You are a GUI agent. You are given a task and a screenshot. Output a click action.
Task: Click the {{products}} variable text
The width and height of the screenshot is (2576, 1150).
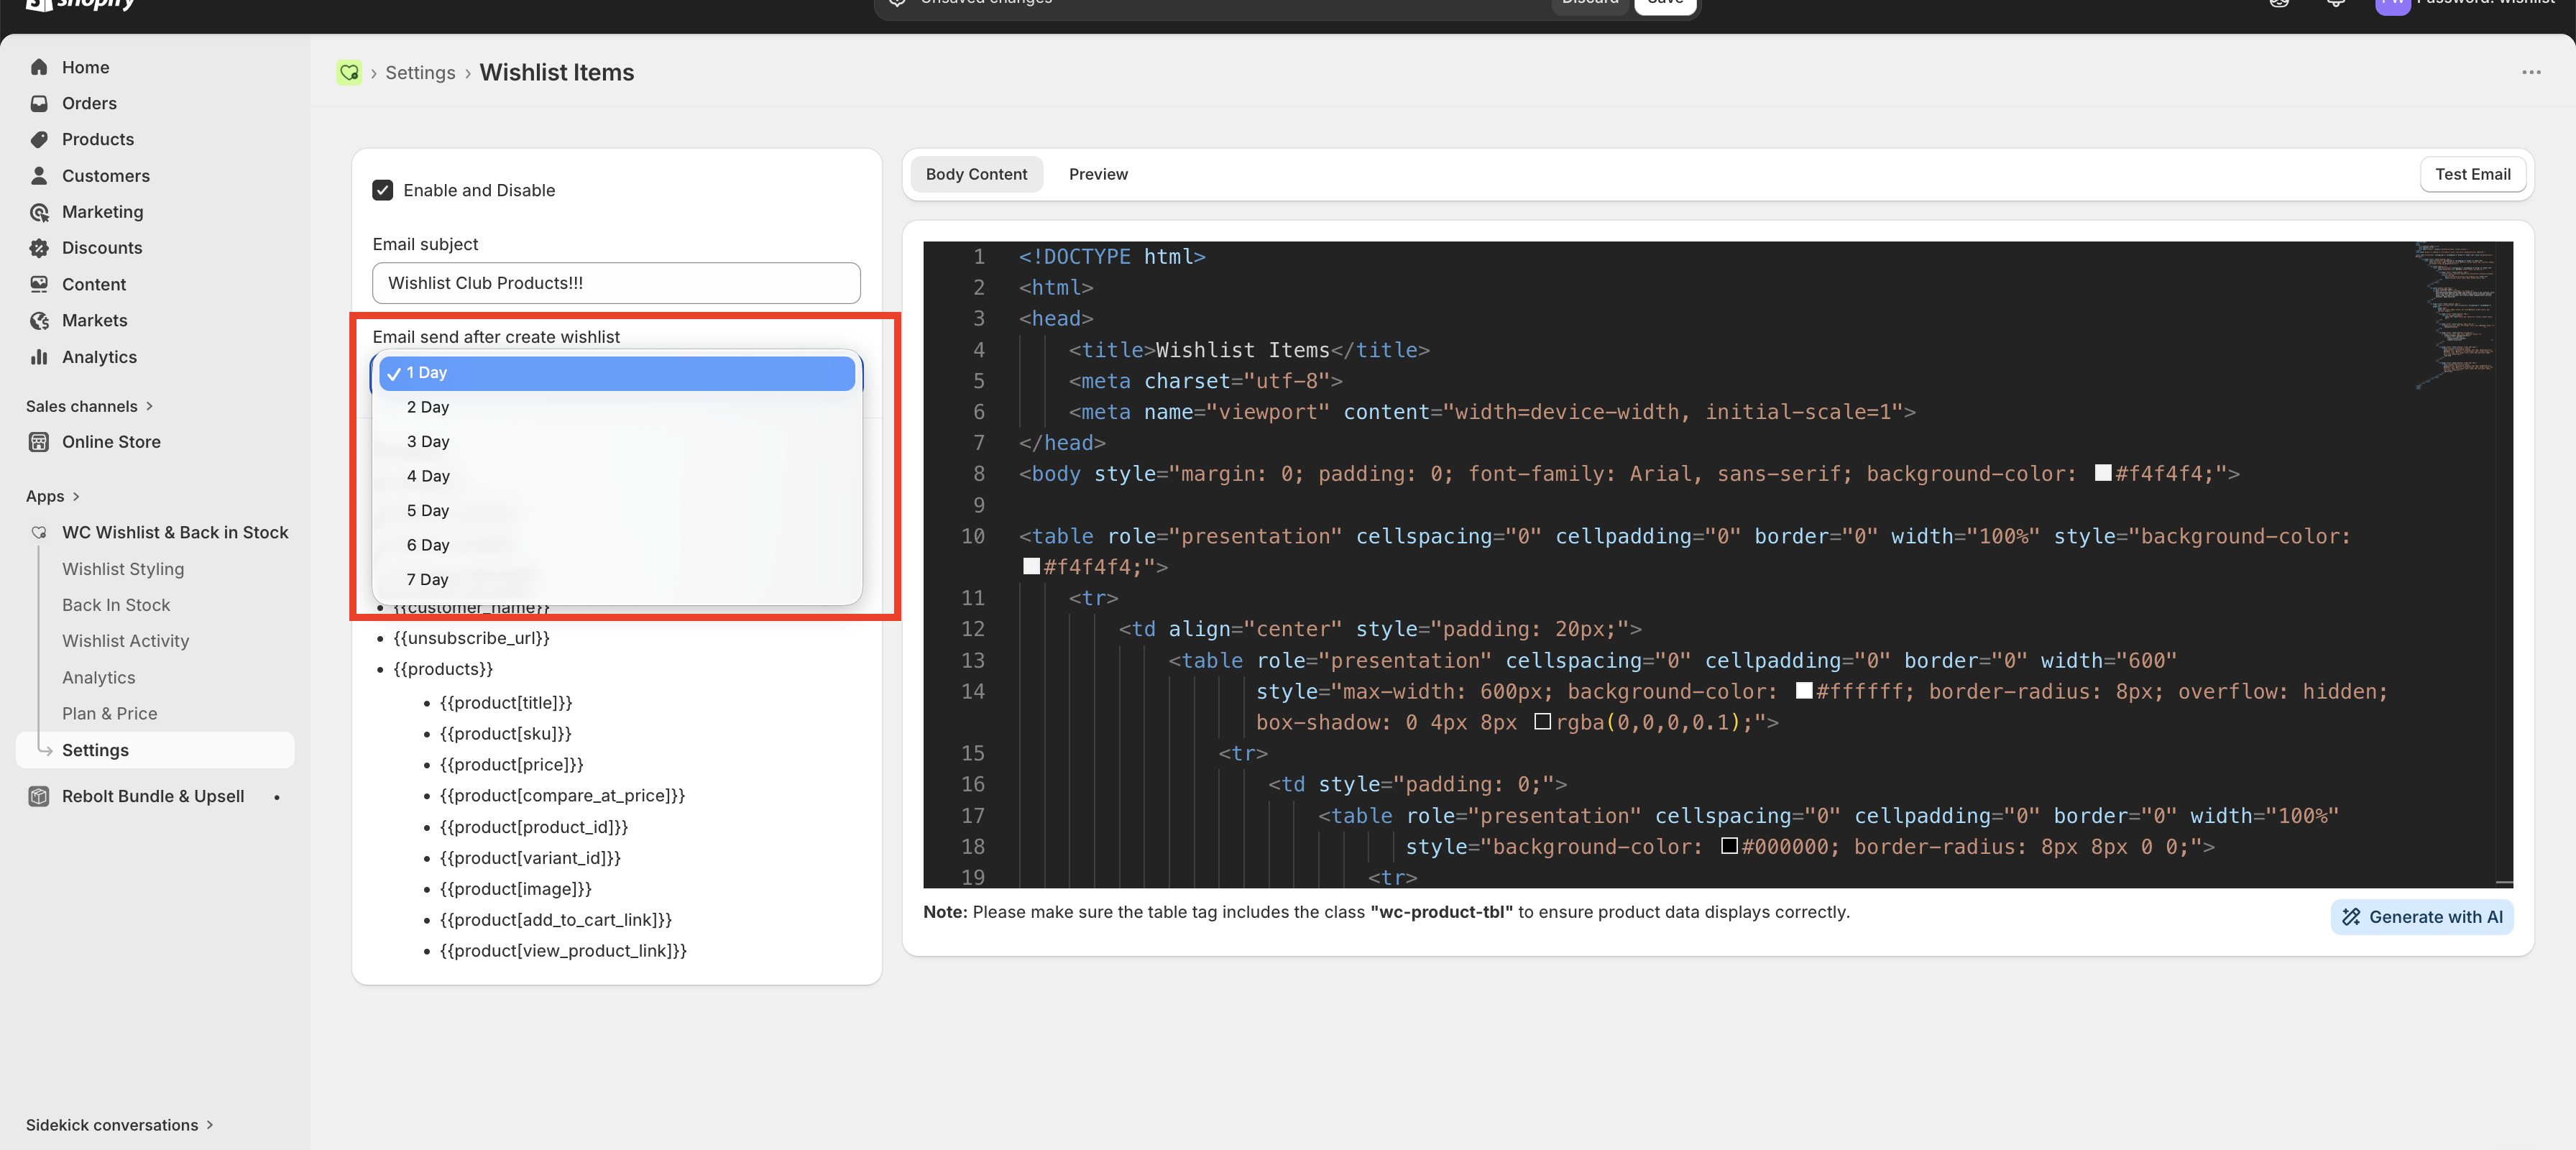[443, 669]
